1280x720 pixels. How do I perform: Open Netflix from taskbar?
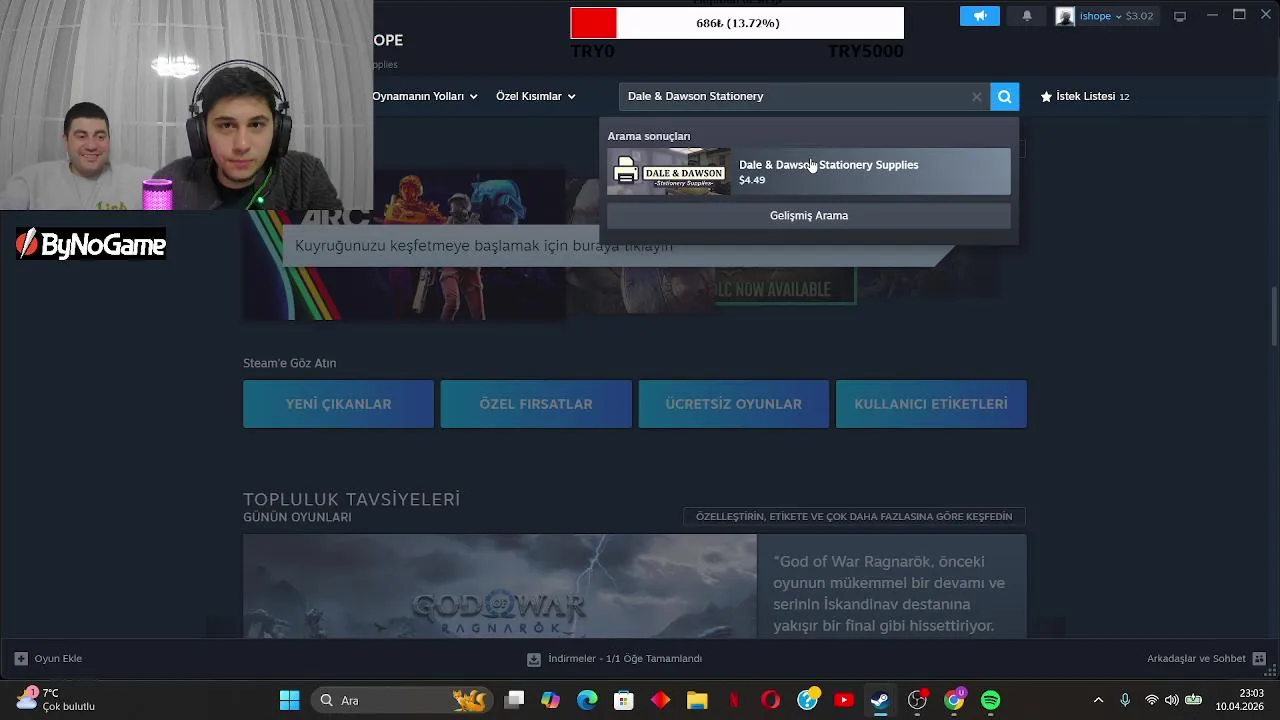734,700
